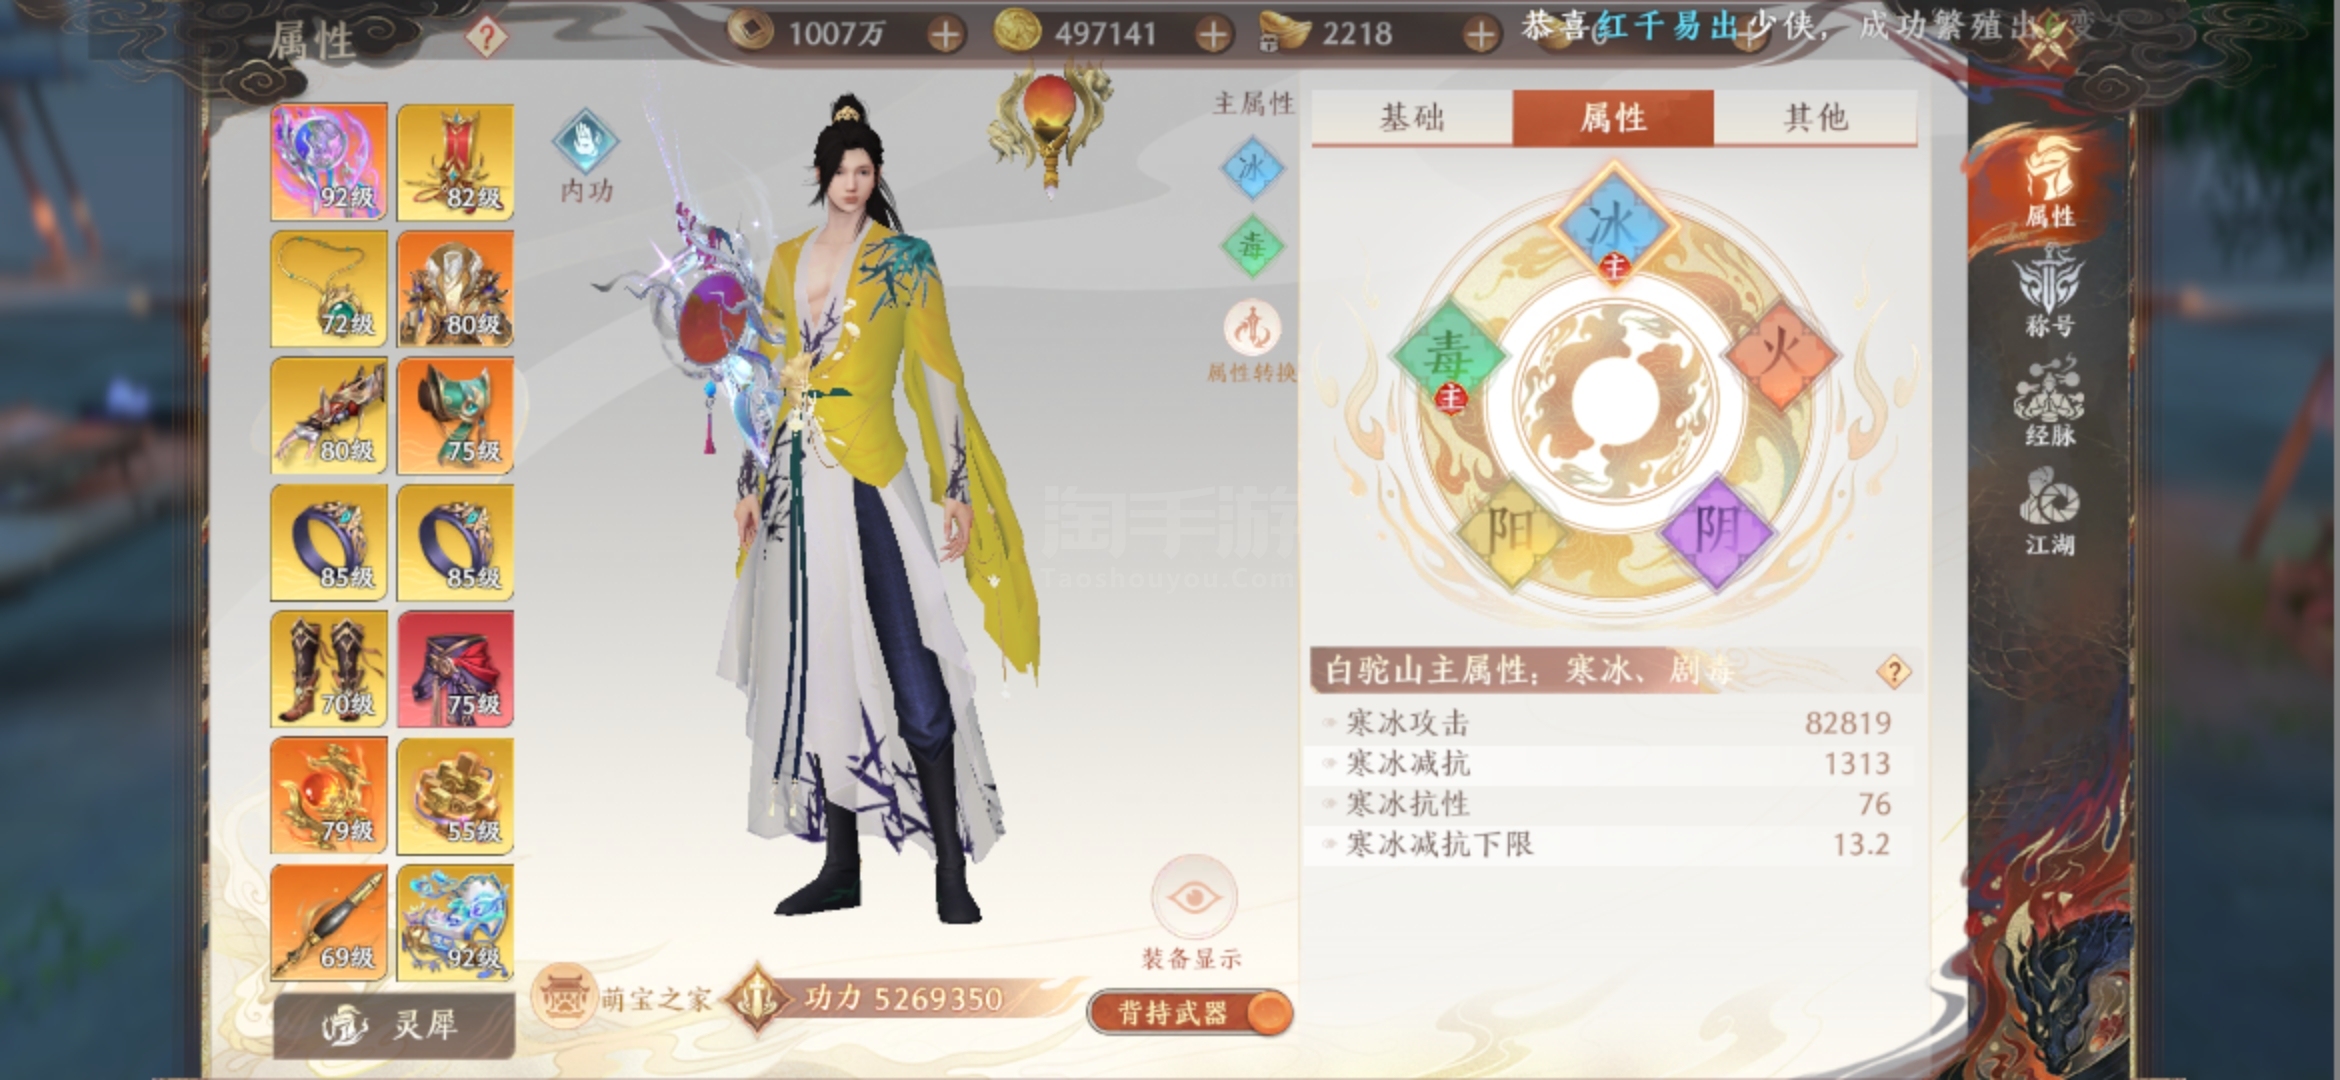2340x1080 pixels.
Task: Toggle the 背持武器 weapon carry switch
Action: [1190, 1012]
